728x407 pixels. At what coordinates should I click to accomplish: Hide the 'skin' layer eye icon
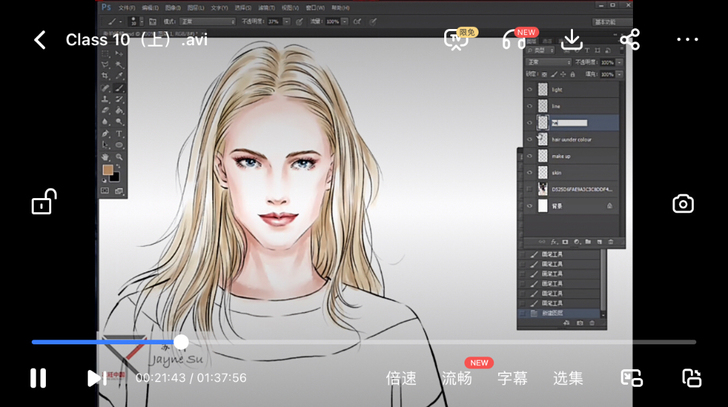[529, 173]
